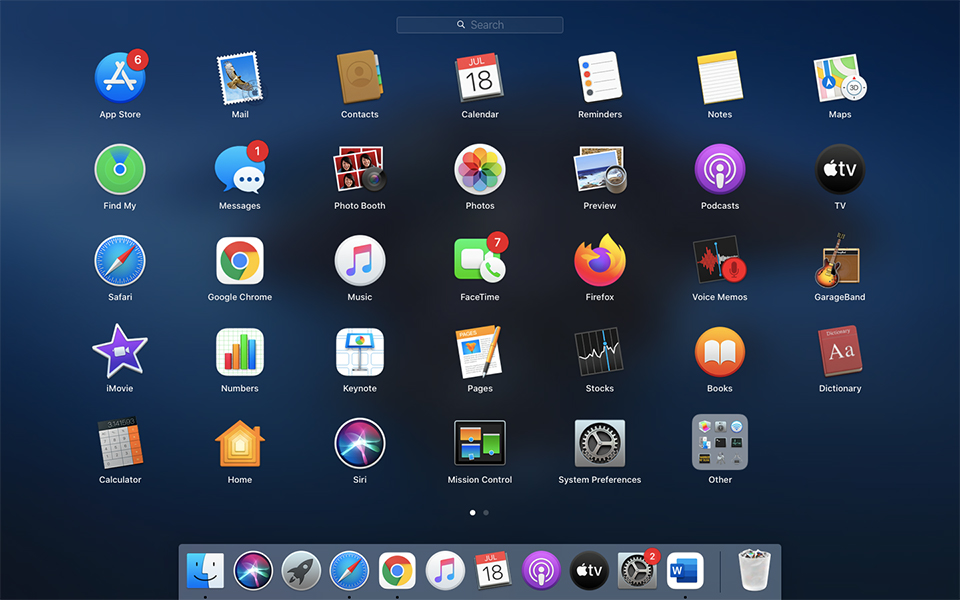Launch Podcasts from the Dock

coord(541,571)
